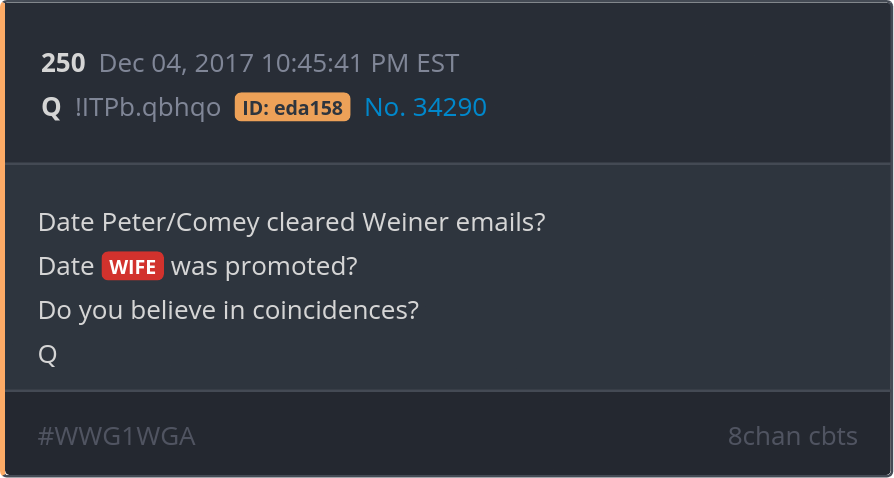Click the red WIFE tag
Image resolution: width=894 pixels, height=478 pixels.
point(132,267)
